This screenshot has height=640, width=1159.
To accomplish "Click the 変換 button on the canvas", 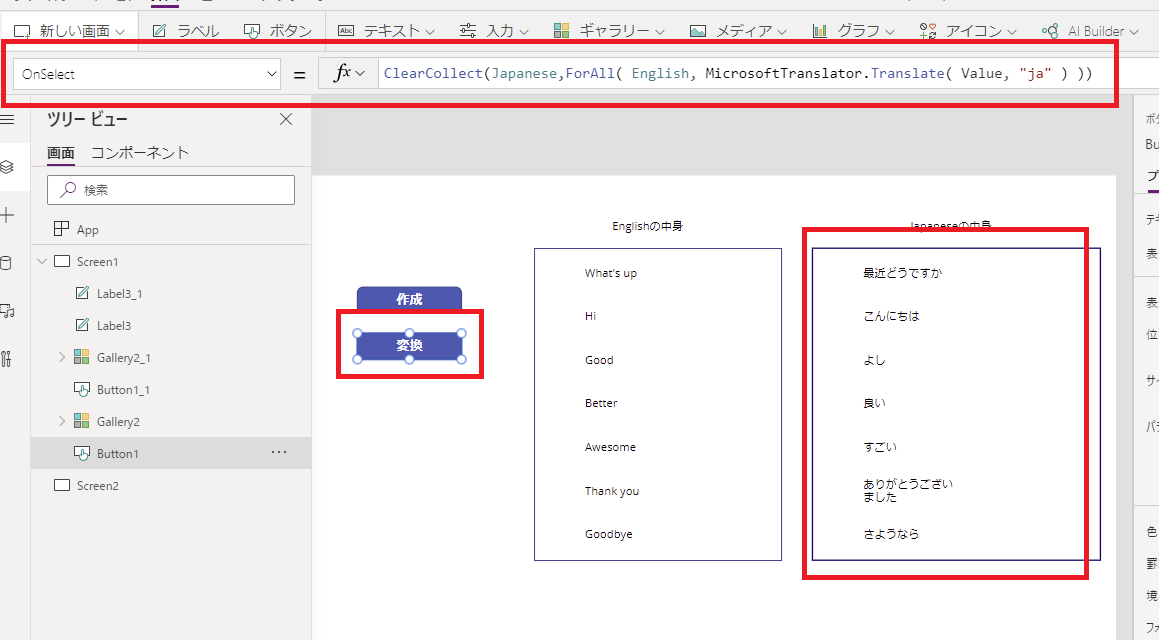I will click(408, 344).
